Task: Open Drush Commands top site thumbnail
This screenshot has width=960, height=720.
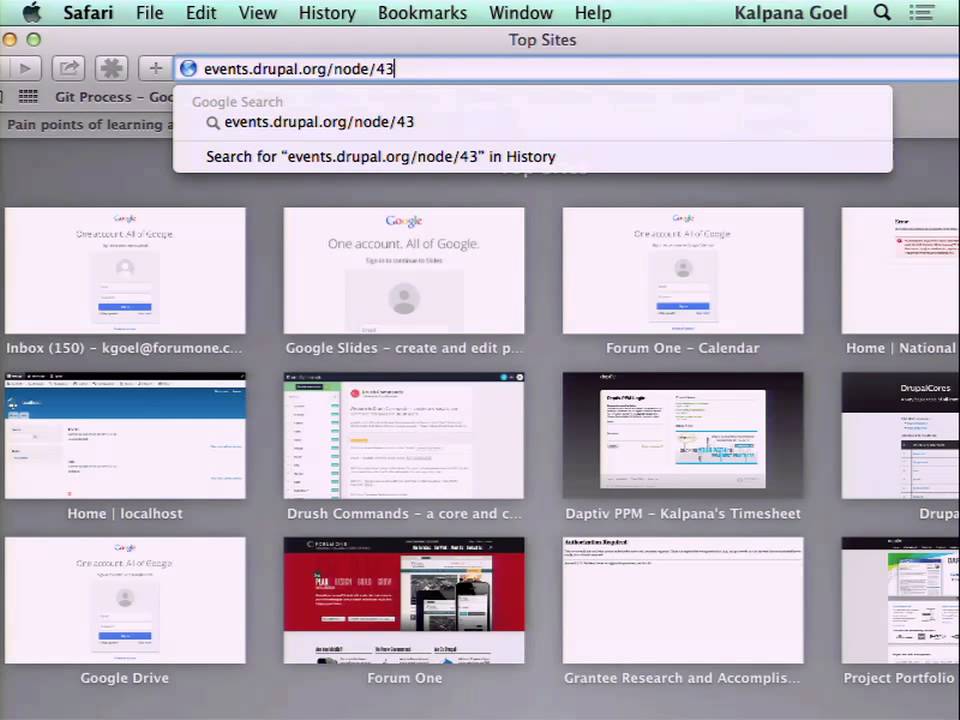Action: tap(404, 435)
